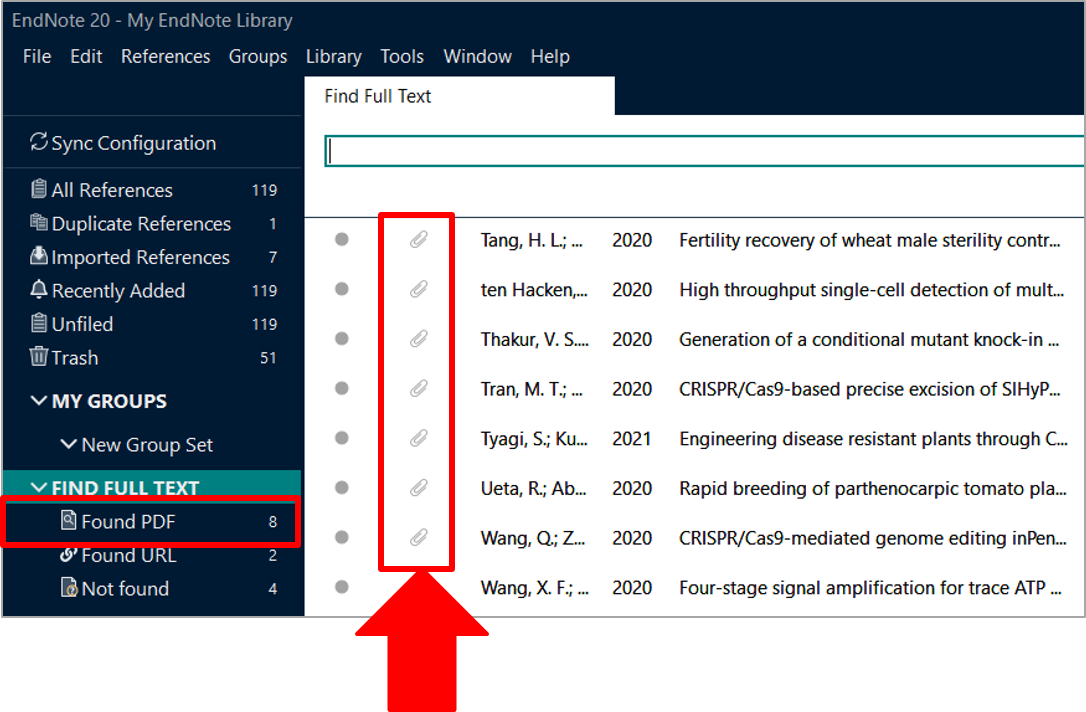This screenshot has width=1086, height=712.
Task: Open the Library menu
Action: click(334, 56)
